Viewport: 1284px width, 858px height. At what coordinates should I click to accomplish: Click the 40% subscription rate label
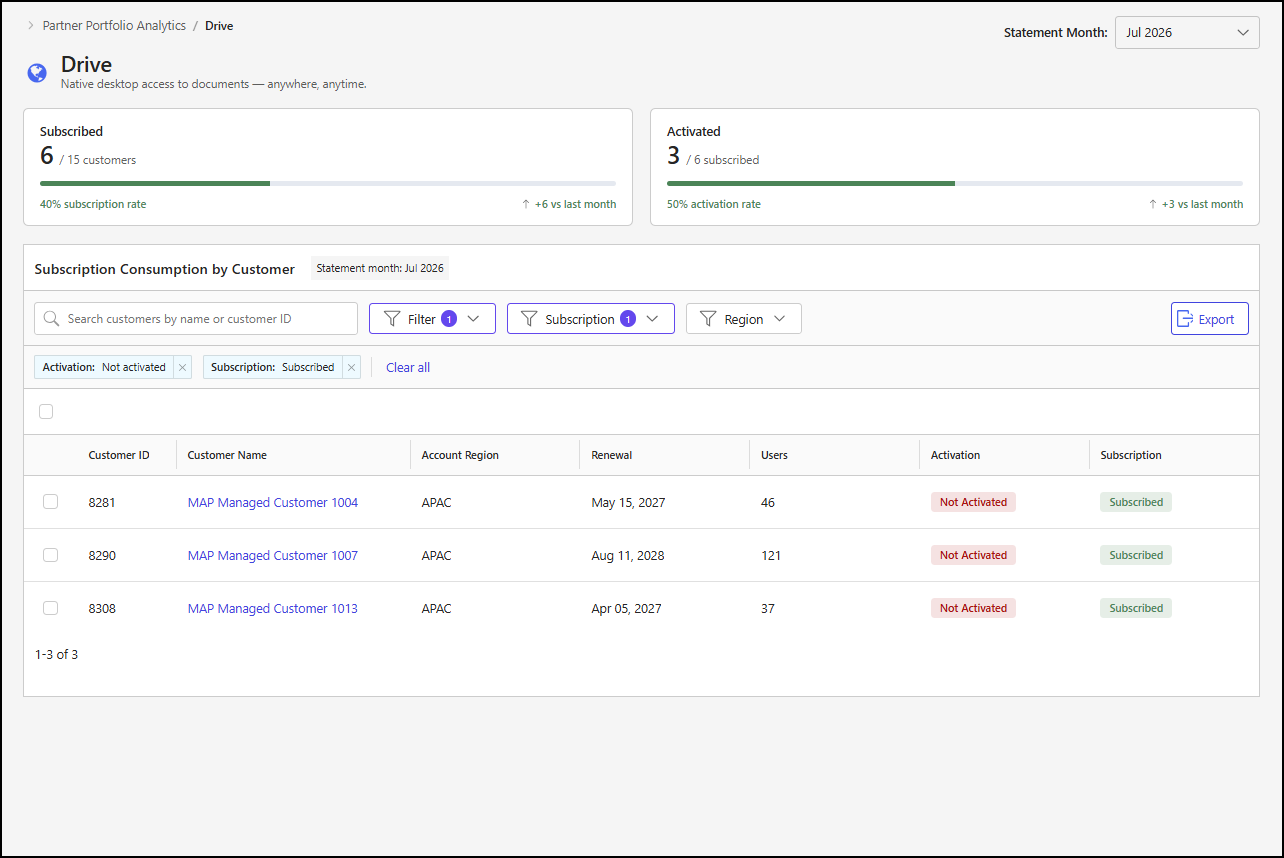(93, 204)
